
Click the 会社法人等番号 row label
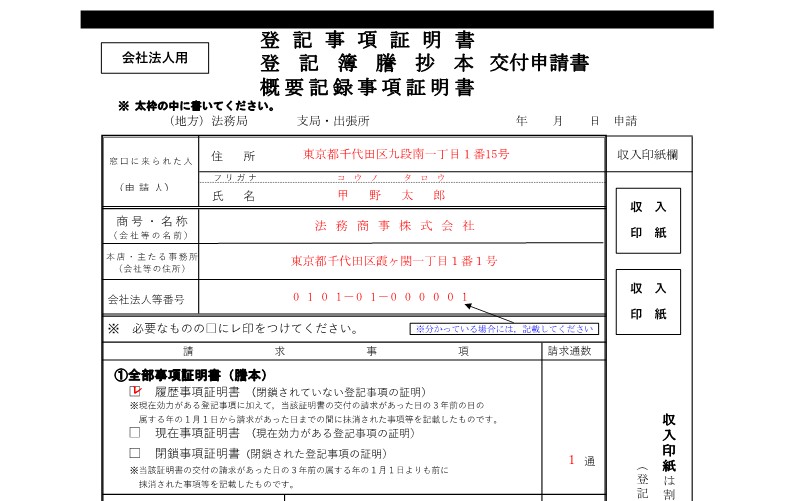(146, 299)
